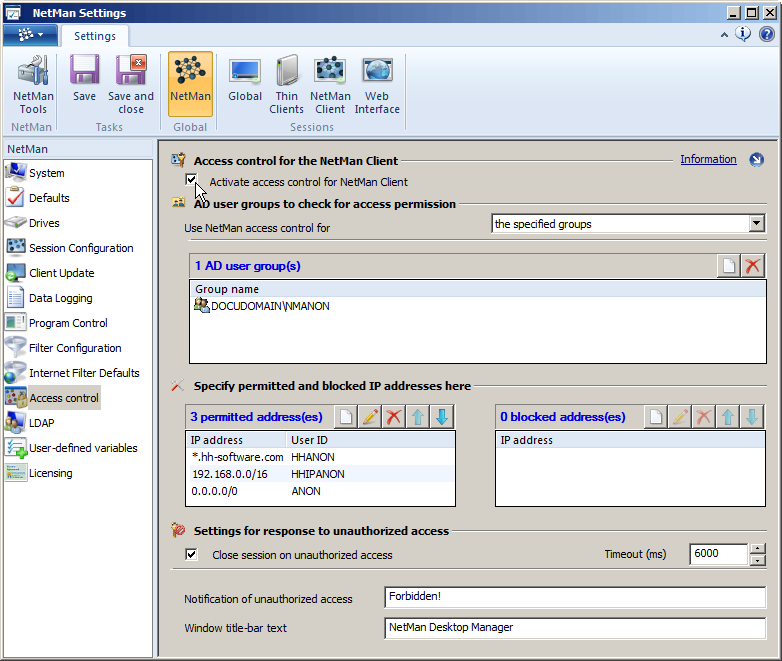782x661 pixels.
Task: Move permitted address down
Action: [x=441, y=417]
